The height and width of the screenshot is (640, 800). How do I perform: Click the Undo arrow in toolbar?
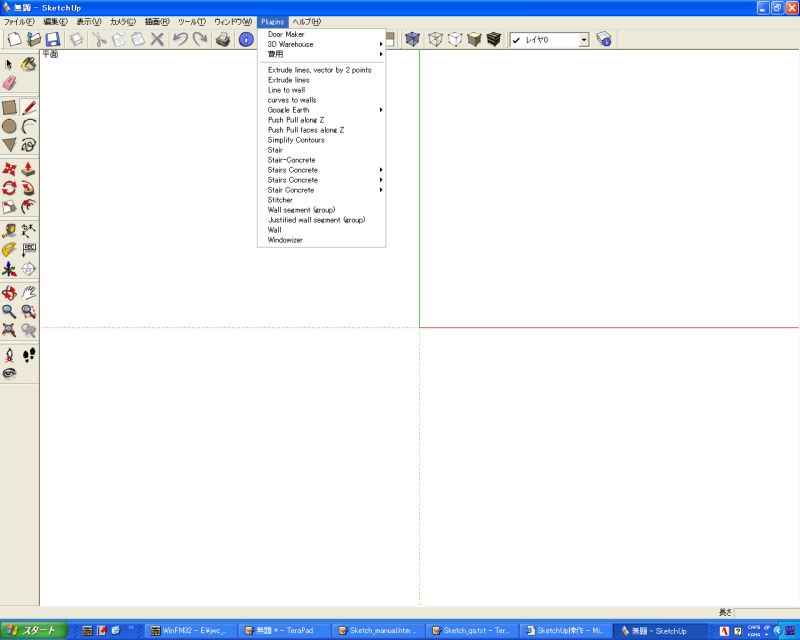click(x=180, y=39)
